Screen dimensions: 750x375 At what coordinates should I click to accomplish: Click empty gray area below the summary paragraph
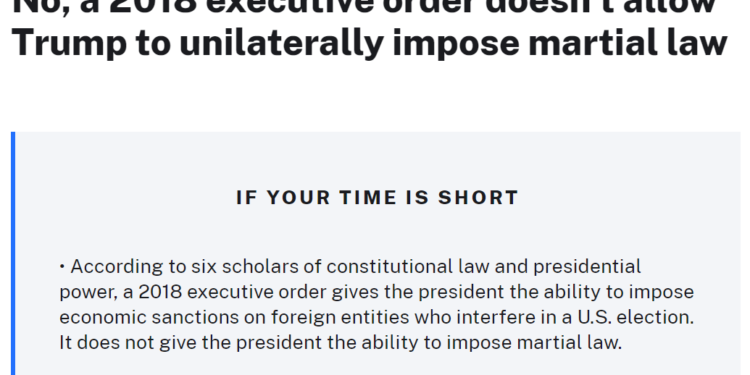(x=378, y=366)
